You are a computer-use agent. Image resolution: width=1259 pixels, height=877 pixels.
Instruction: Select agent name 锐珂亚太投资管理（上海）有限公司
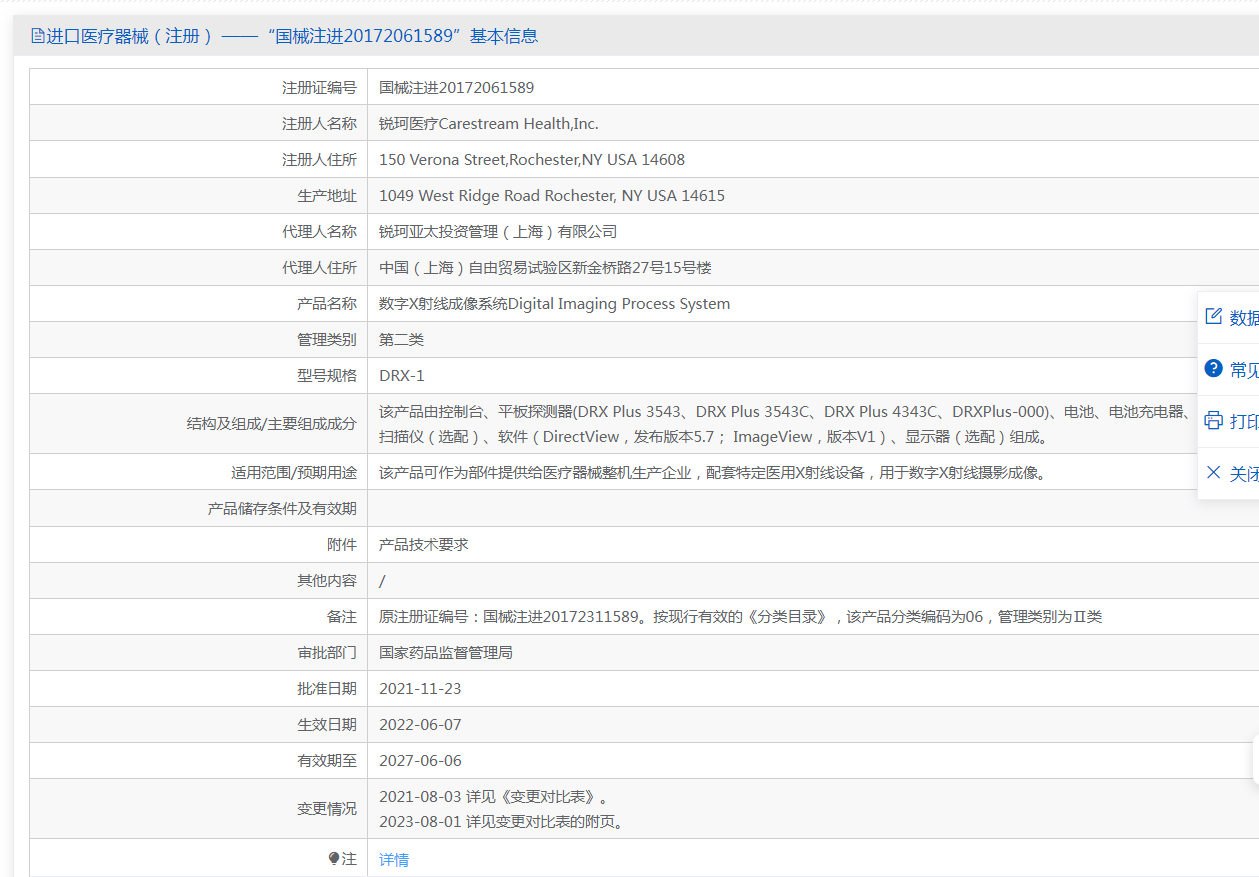coord(498,232)
